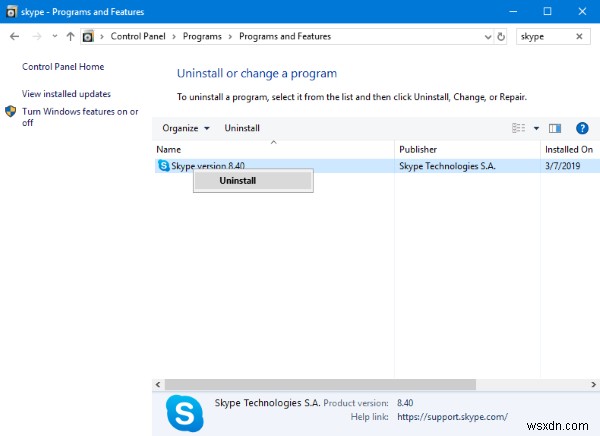Maximize the Programs and Features window
Screen dimensions: 600x436
pos(548,11)
